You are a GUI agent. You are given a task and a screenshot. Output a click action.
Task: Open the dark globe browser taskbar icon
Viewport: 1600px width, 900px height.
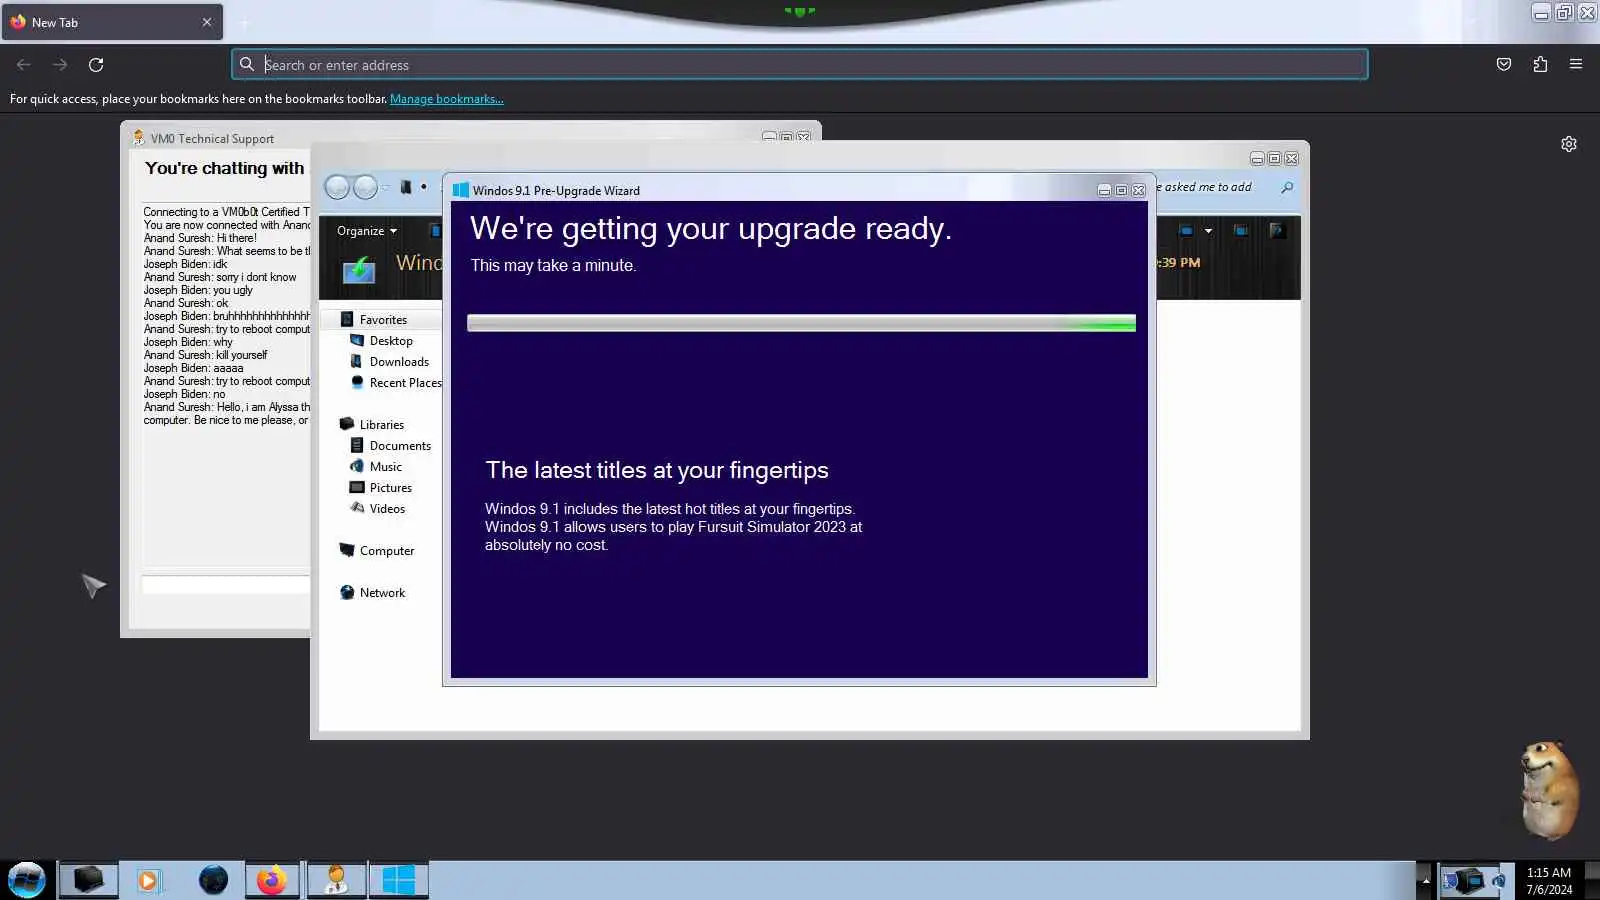[x=213, y=880]
